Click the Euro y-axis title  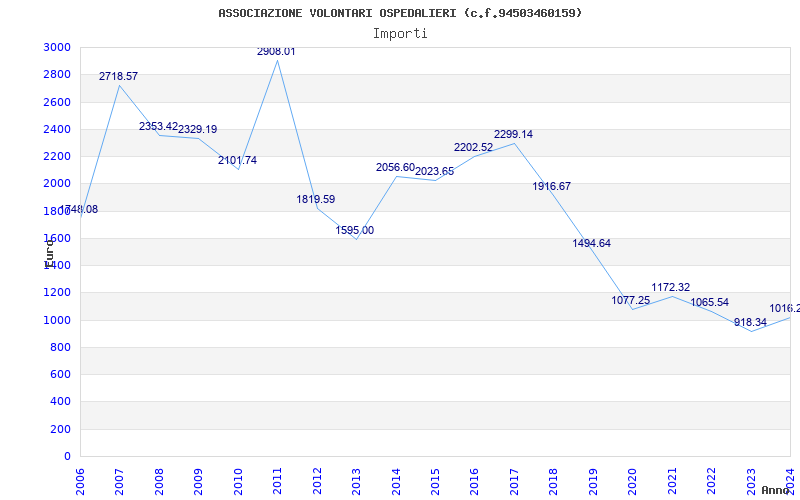[49, 253]
